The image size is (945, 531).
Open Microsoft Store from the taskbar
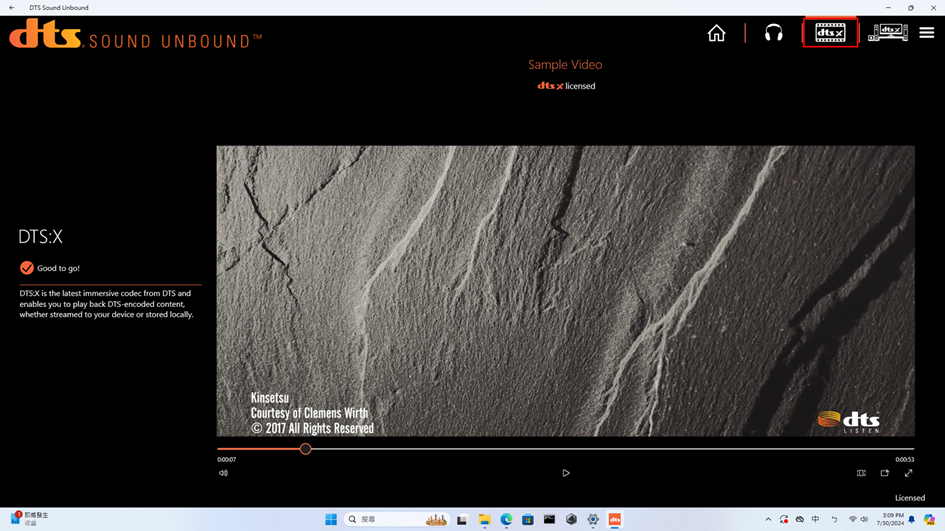(528, 520)
